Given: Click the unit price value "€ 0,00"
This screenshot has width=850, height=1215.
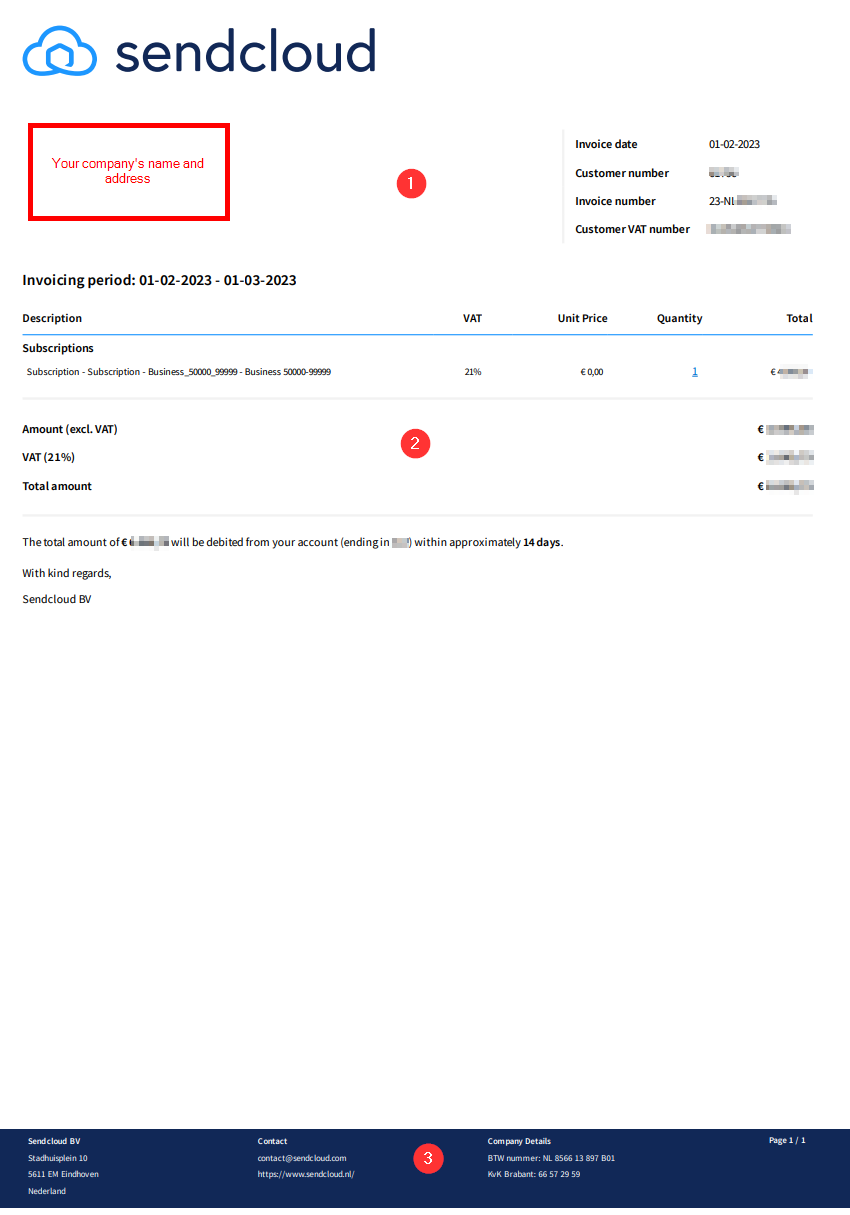Looking at the screenshot, I should [592, 372].
